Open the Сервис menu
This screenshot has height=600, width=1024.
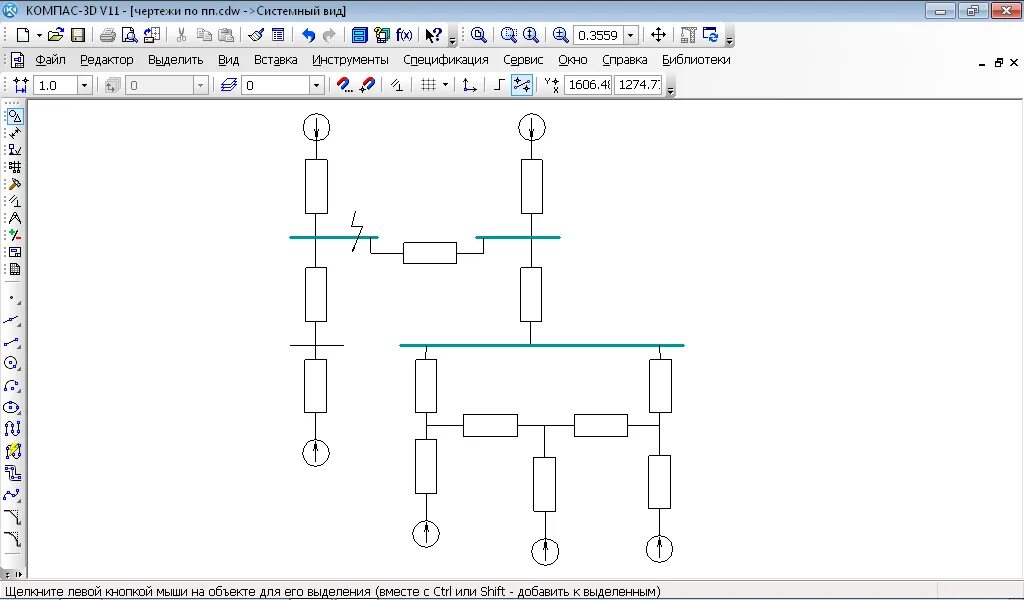tap(523, 59)
